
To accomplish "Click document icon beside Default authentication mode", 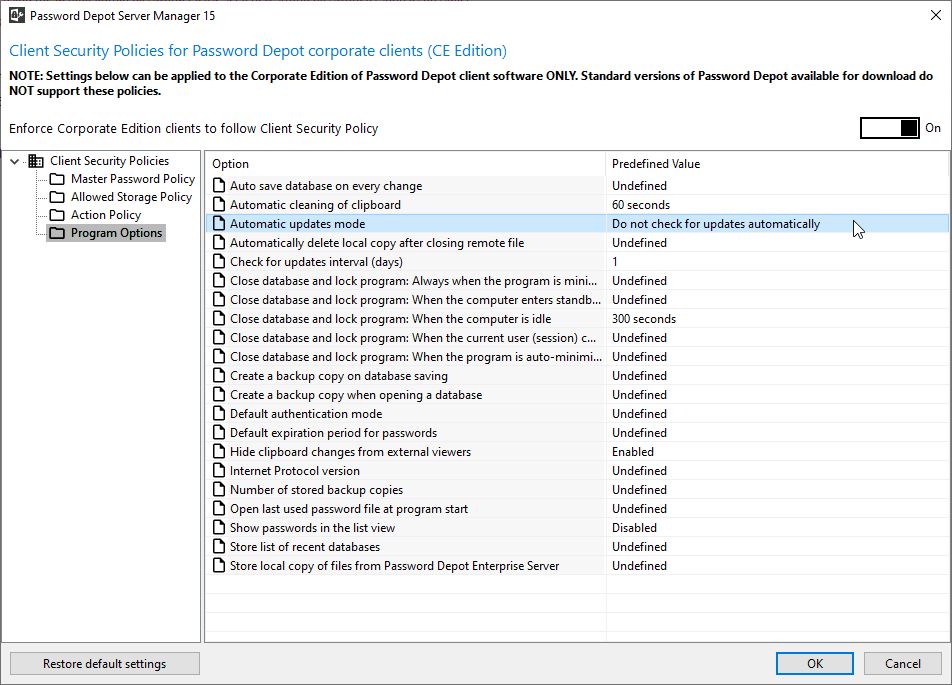I will (219, 414).
